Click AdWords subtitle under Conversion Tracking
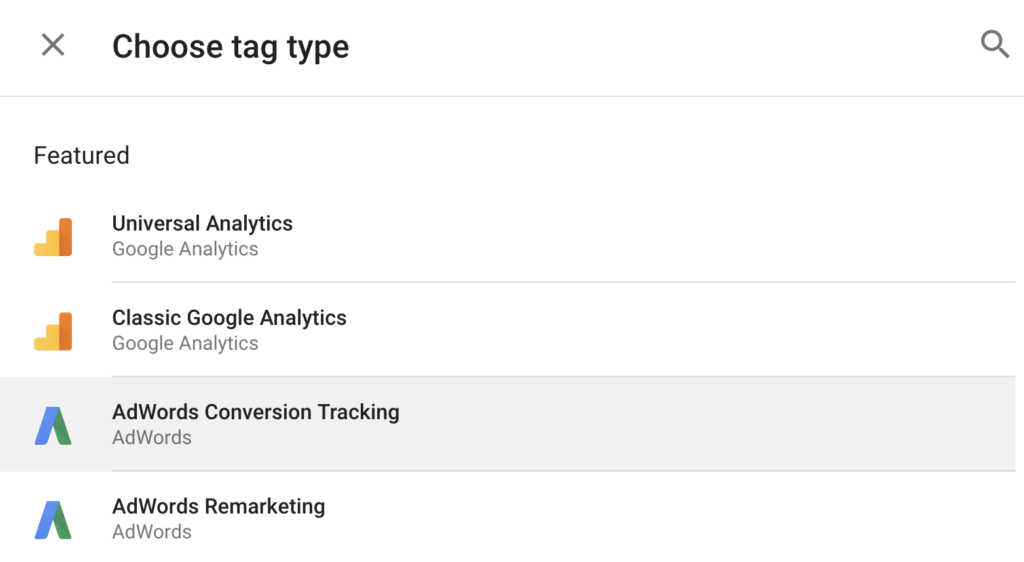Image resolution: width=1024 pixels, height=562 pixels. (x=152, y=437)
